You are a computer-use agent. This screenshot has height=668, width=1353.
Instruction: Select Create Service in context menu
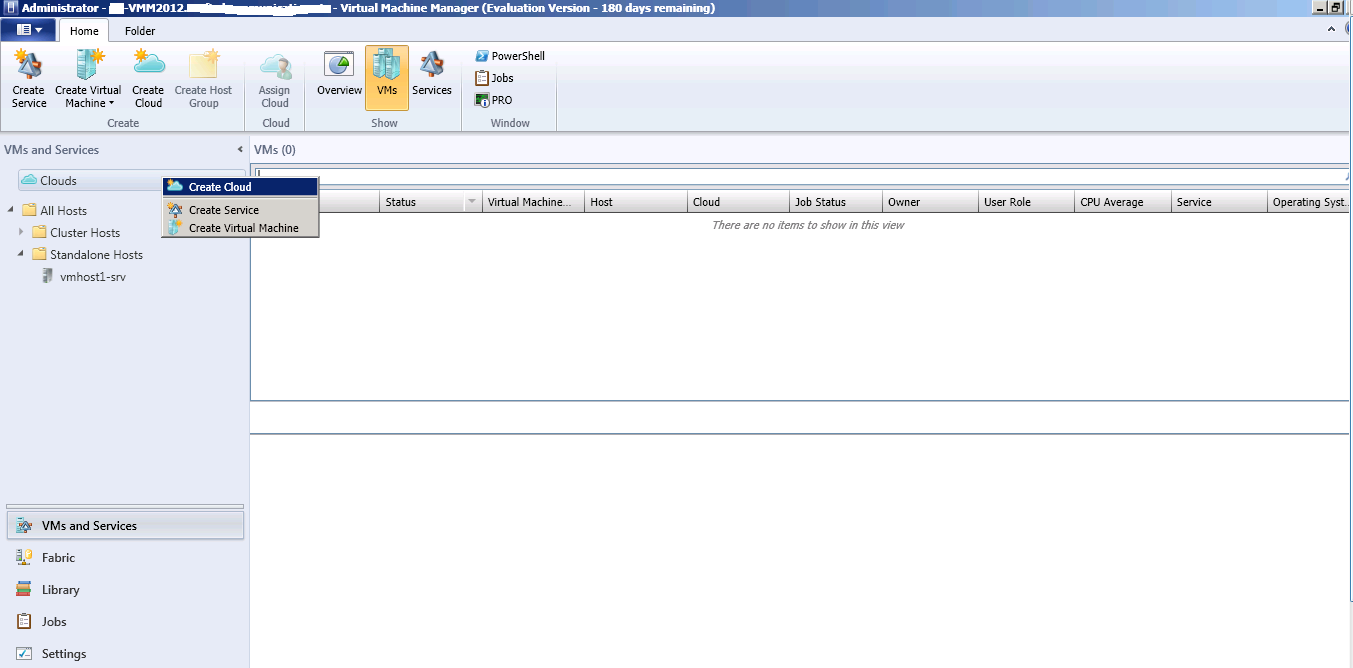tap(222, 209)
